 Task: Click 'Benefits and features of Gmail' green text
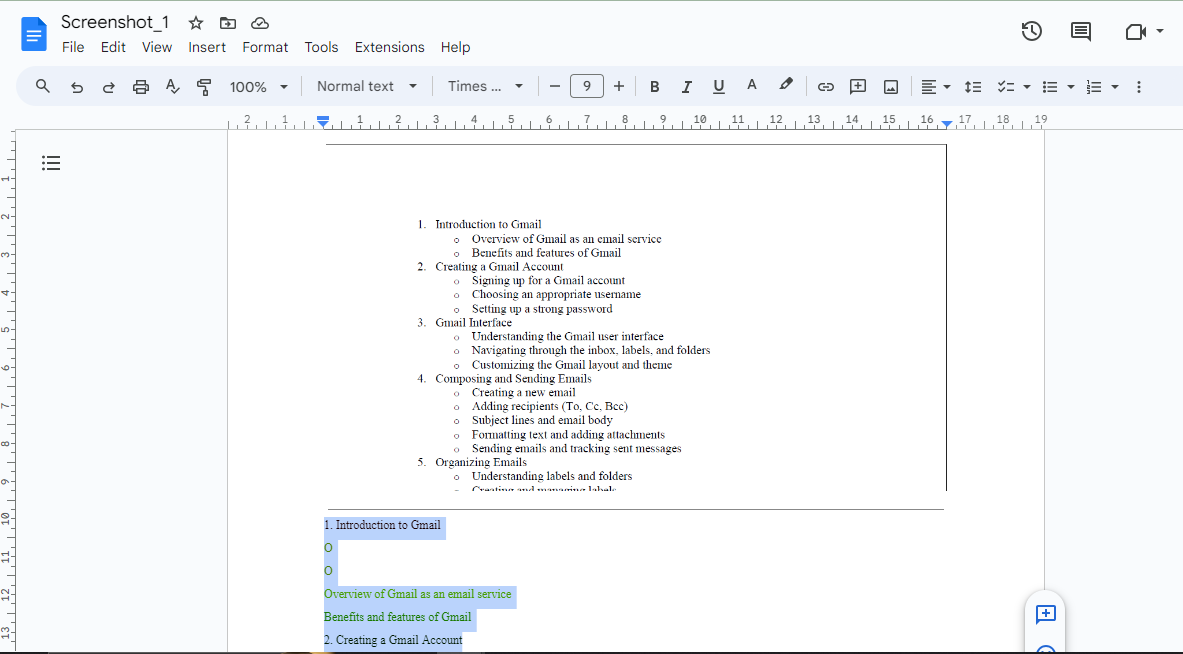(397, 617)
